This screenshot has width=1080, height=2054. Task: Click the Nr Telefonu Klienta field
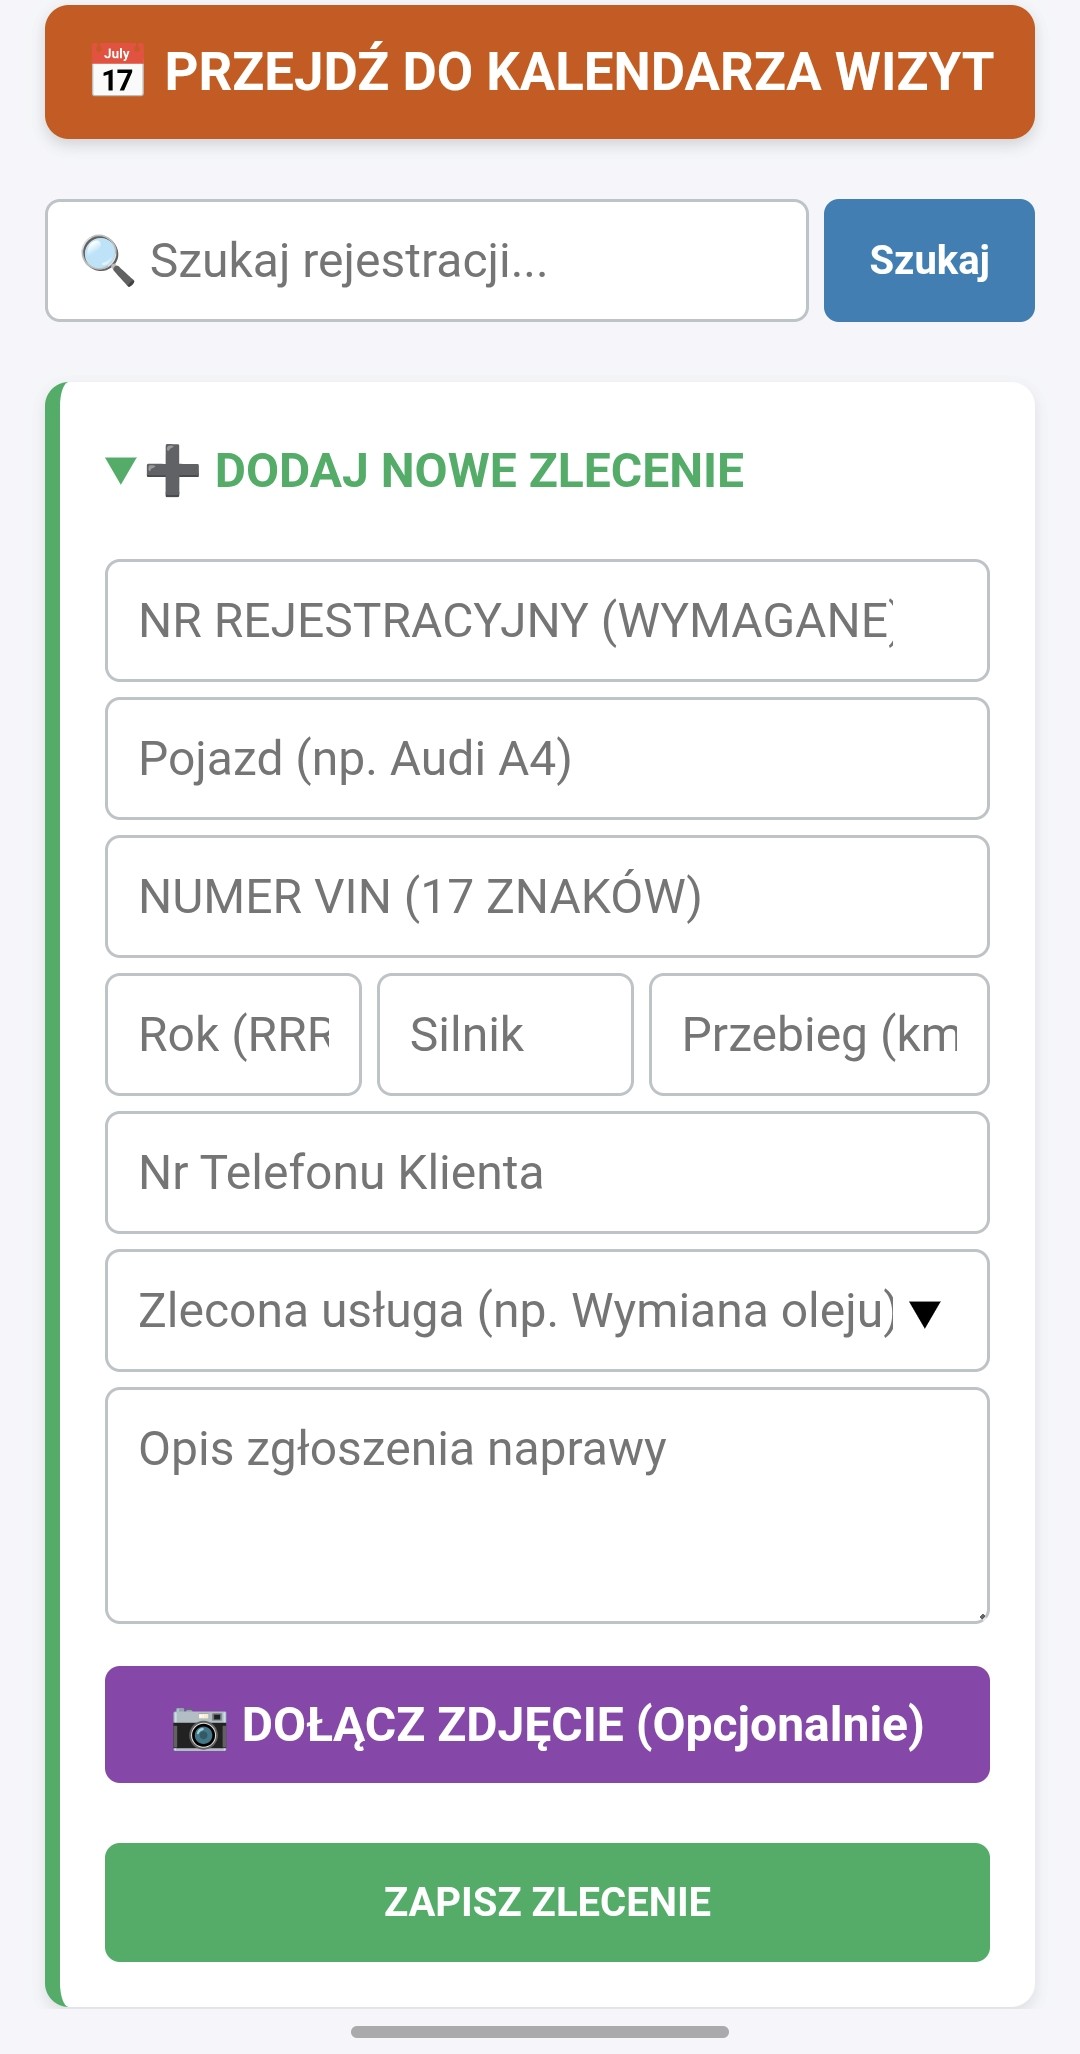pos(547,1173)
